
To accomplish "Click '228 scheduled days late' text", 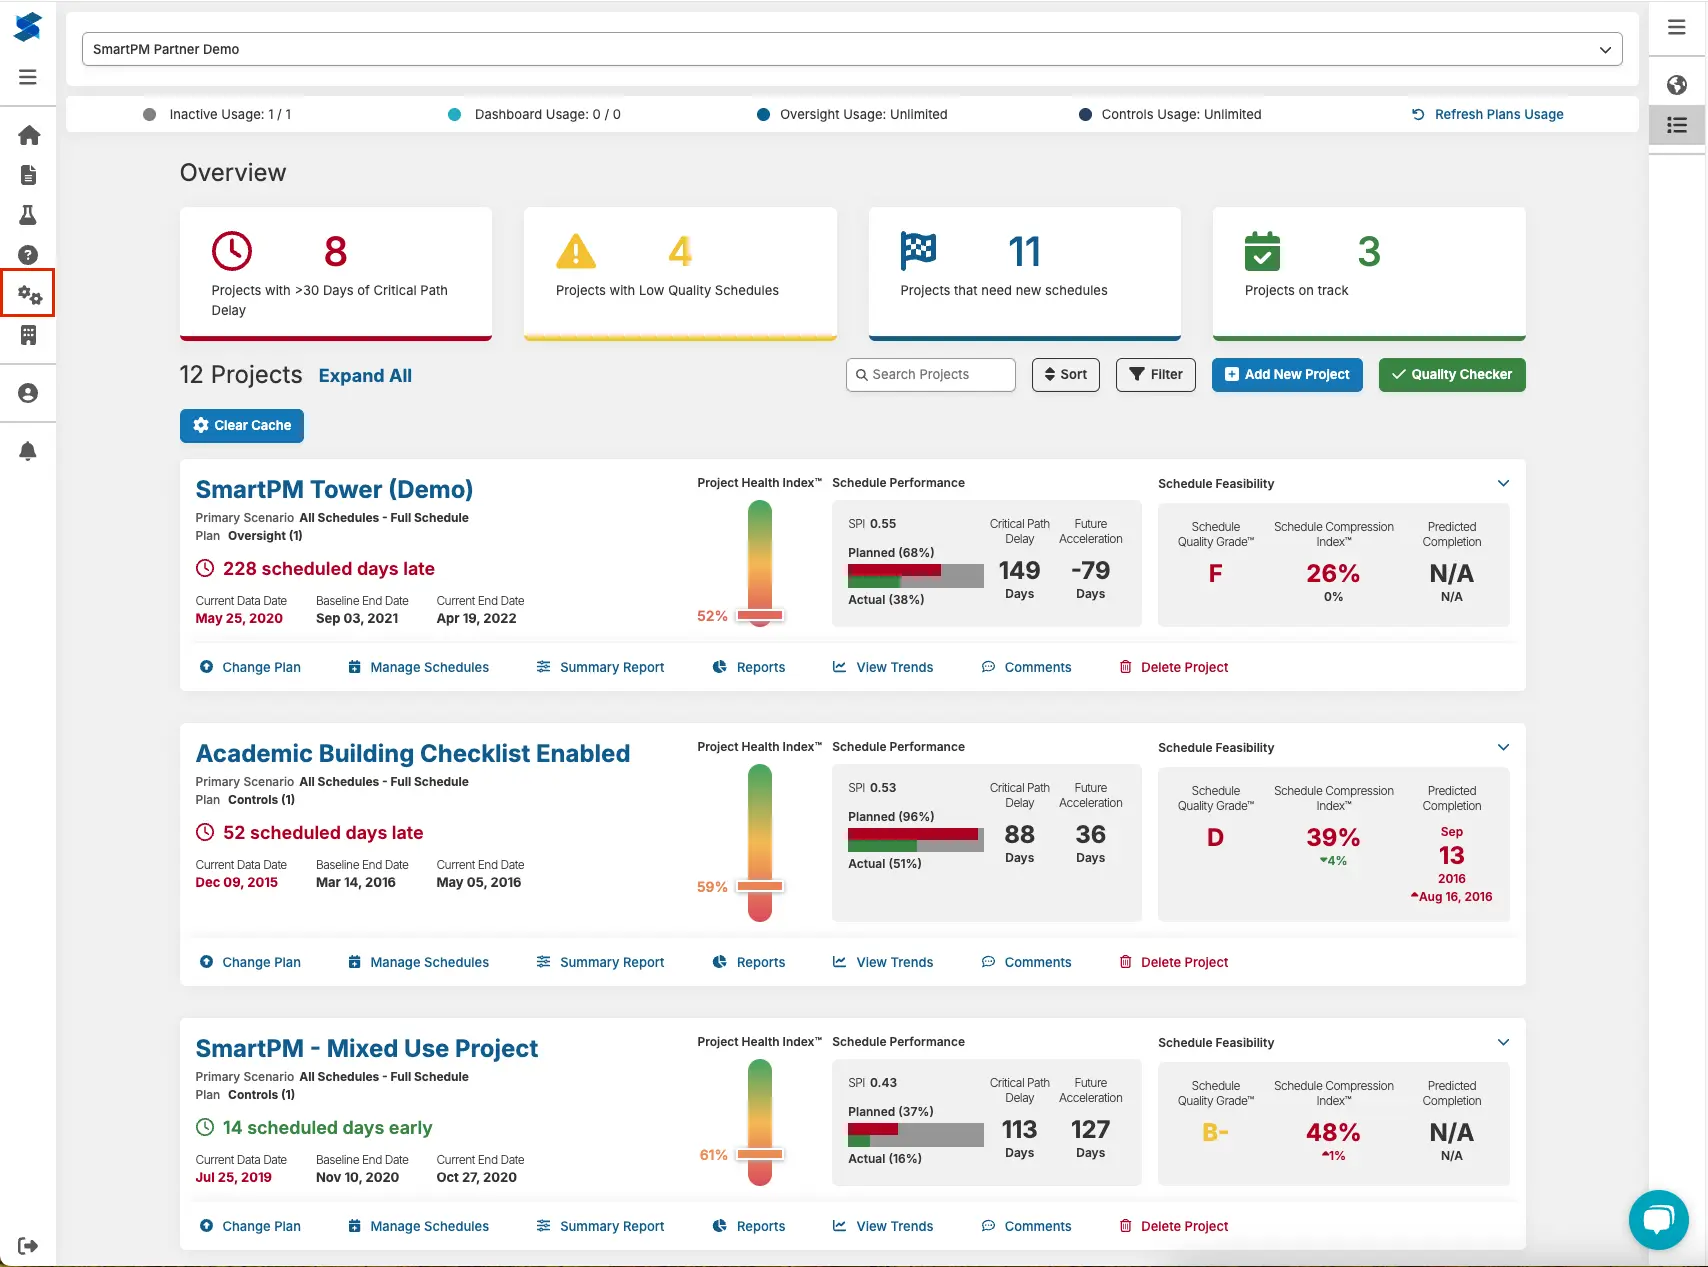I will (329, 569).
